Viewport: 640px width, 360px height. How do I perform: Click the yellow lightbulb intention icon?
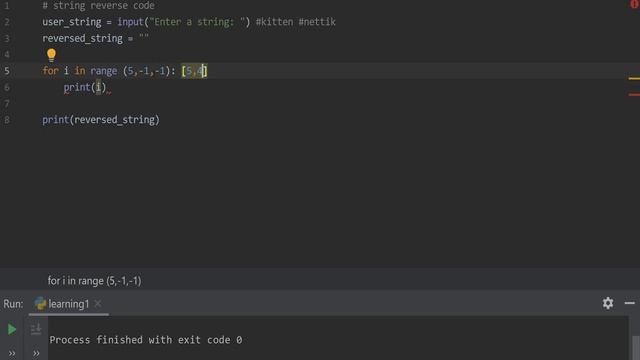[x=51, y=55]
